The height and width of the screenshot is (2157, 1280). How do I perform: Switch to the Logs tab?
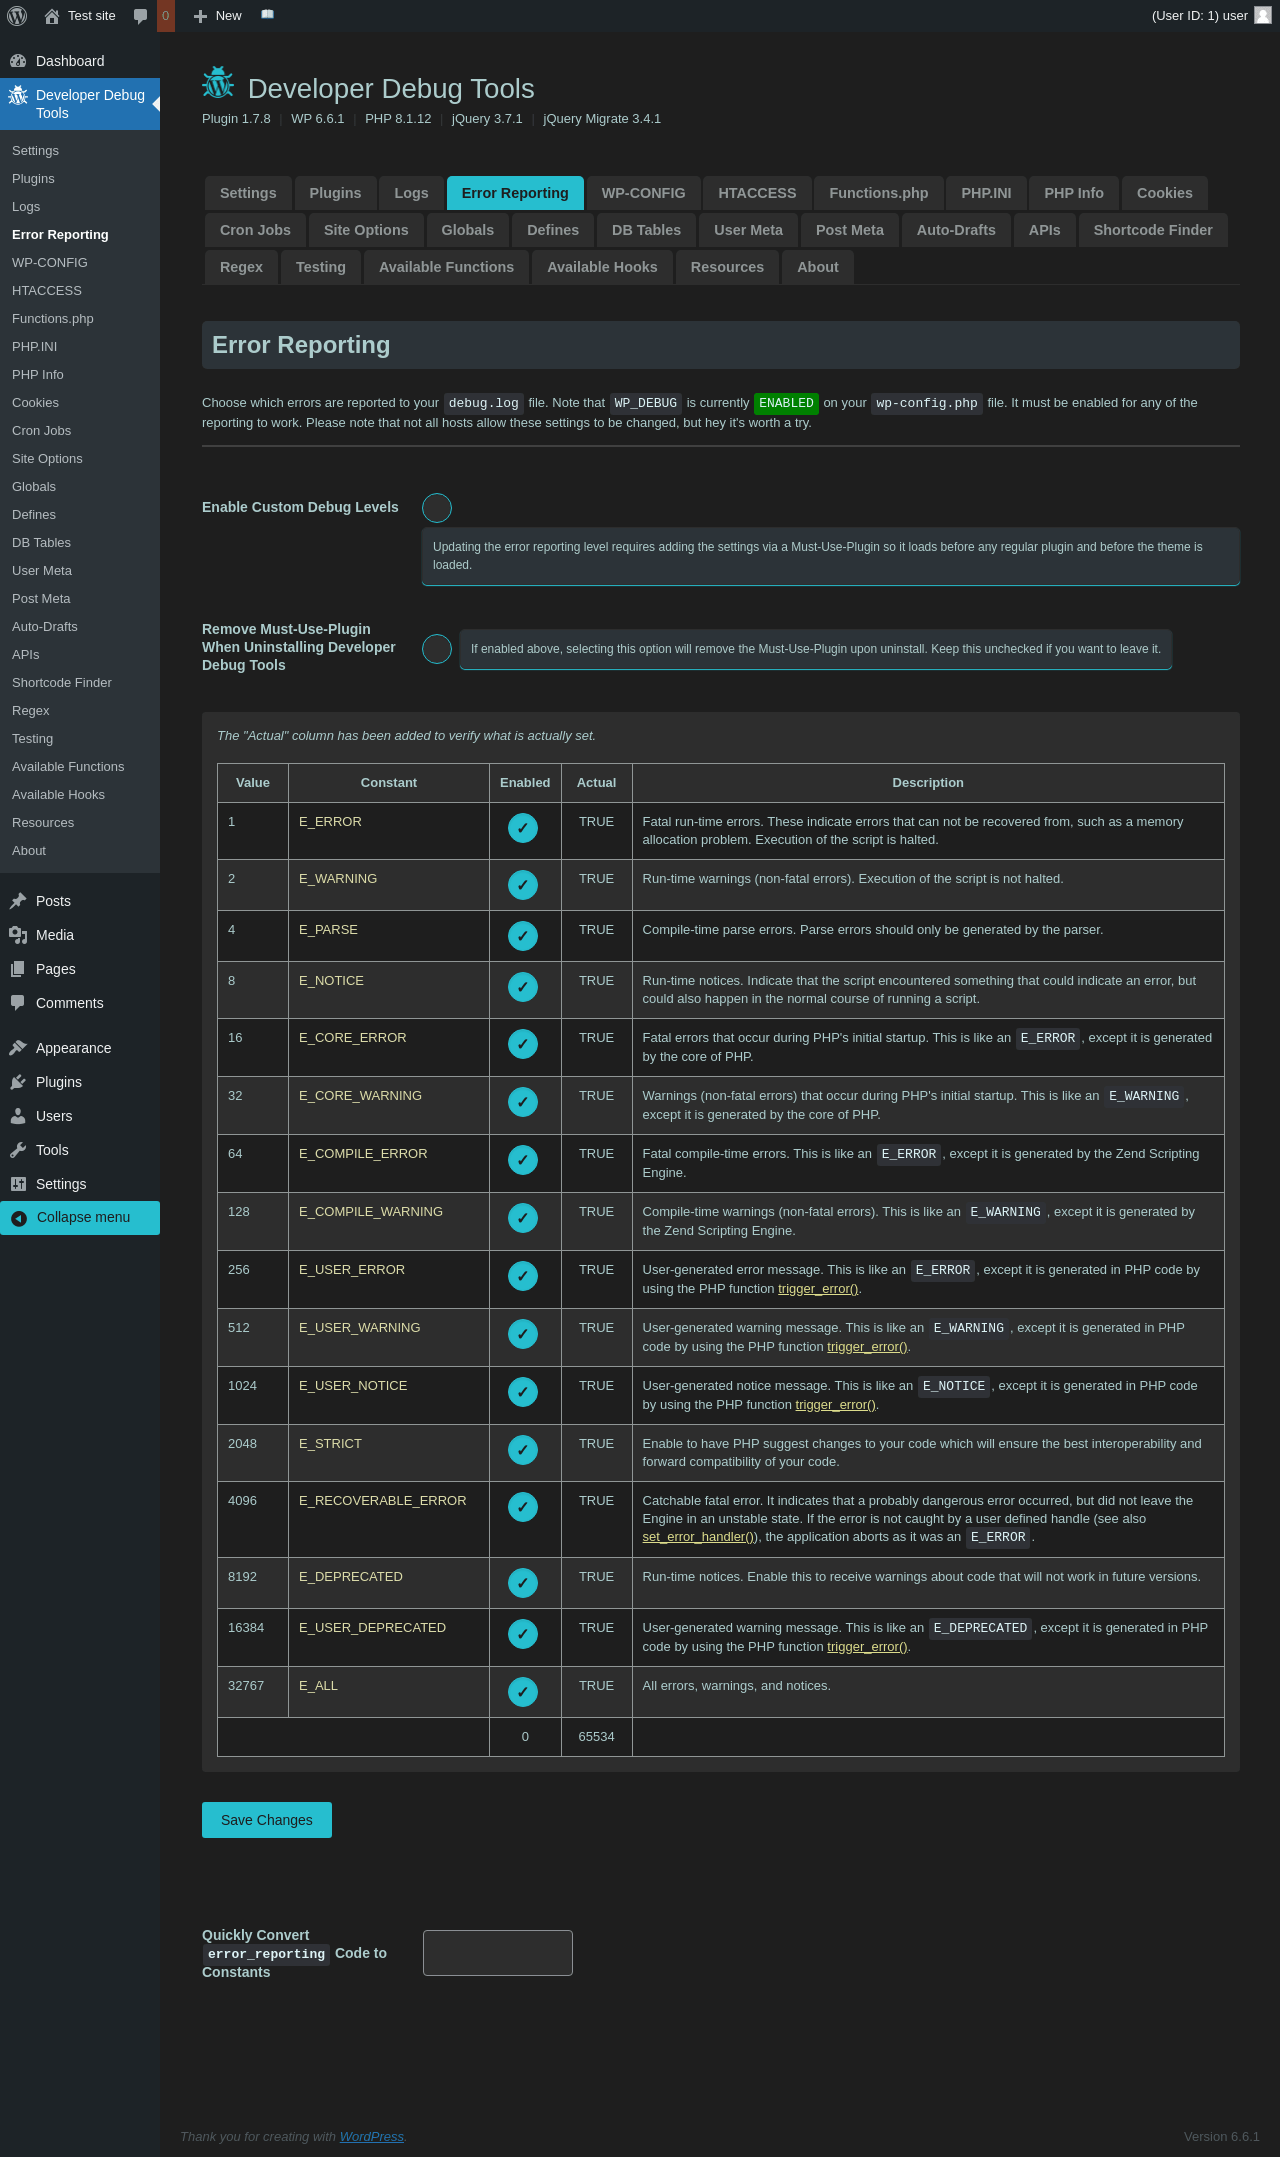[x=411, y=193]
